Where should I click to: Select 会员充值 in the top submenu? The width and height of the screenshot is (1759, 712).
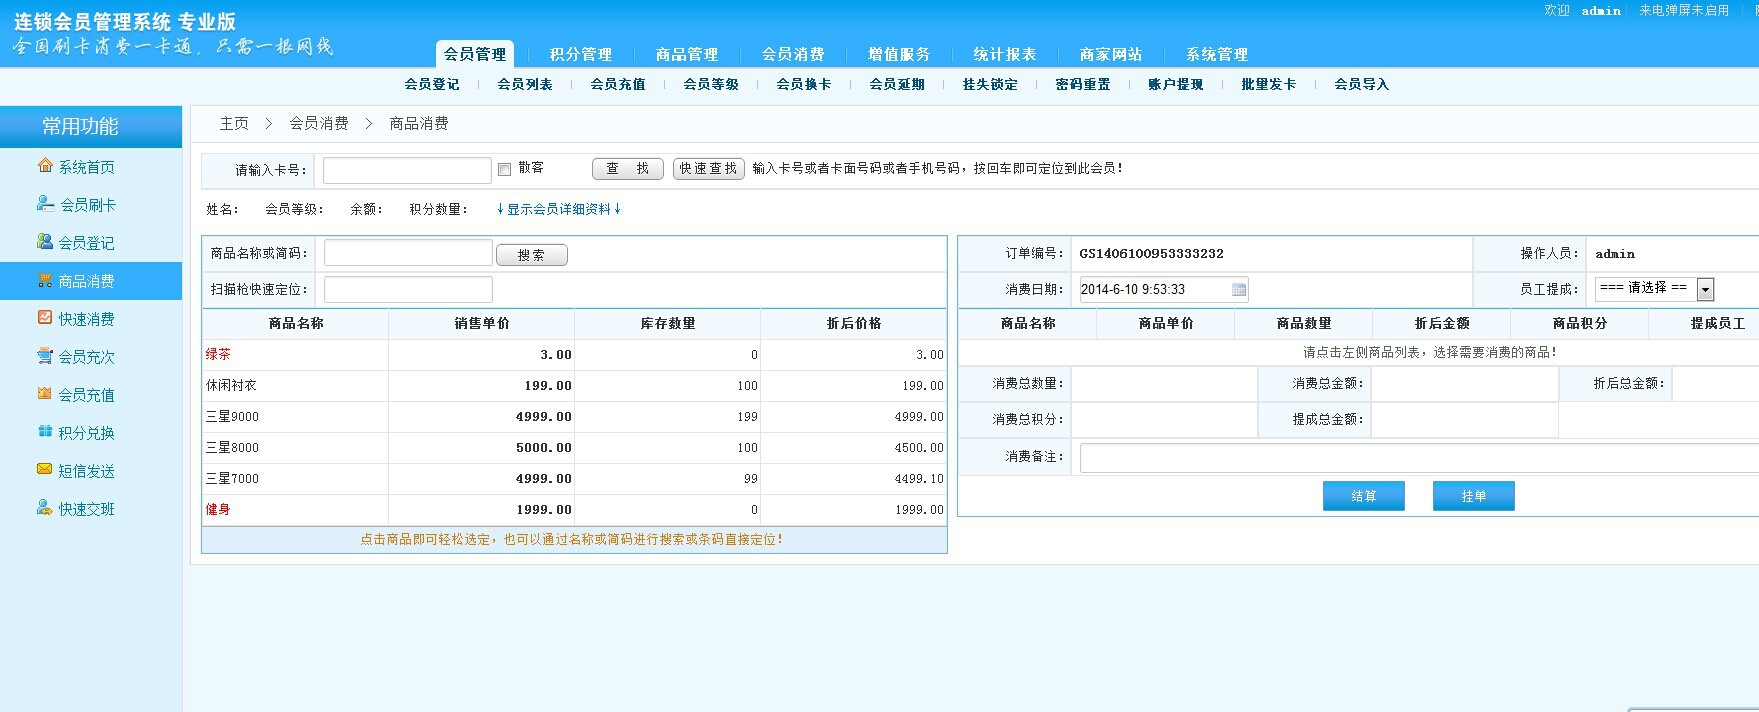pyautogui.click(x=618, y=84)
